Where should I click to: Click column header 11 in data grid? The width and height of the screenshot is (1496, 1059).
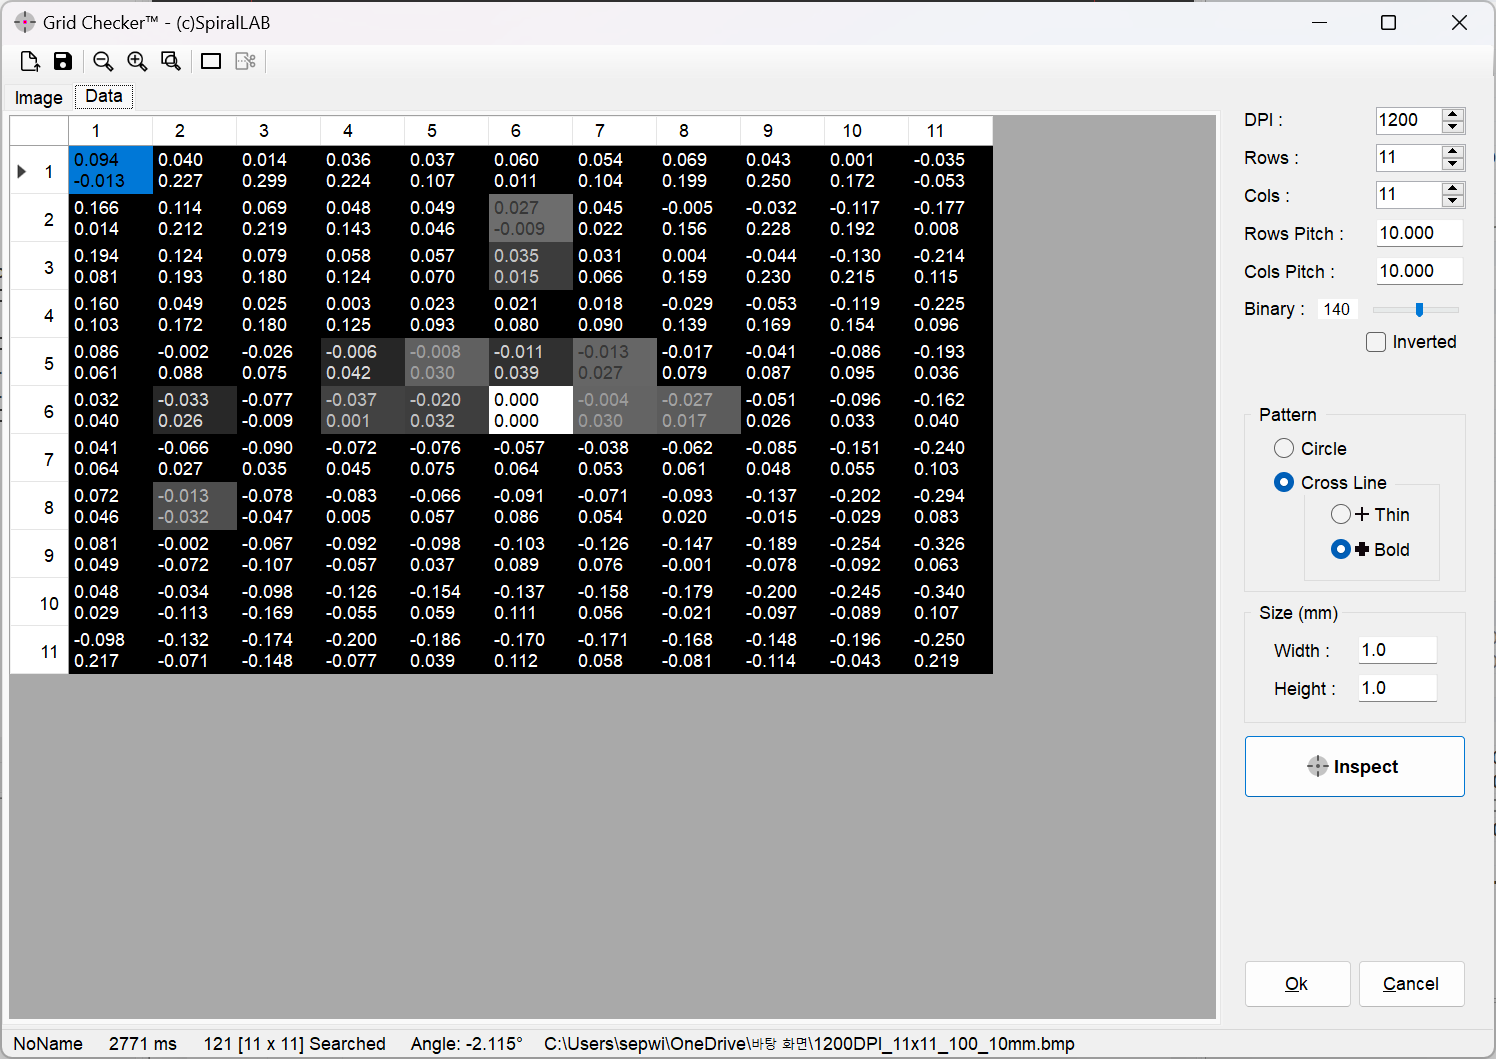pyautogui.click(x=951, y=131)
